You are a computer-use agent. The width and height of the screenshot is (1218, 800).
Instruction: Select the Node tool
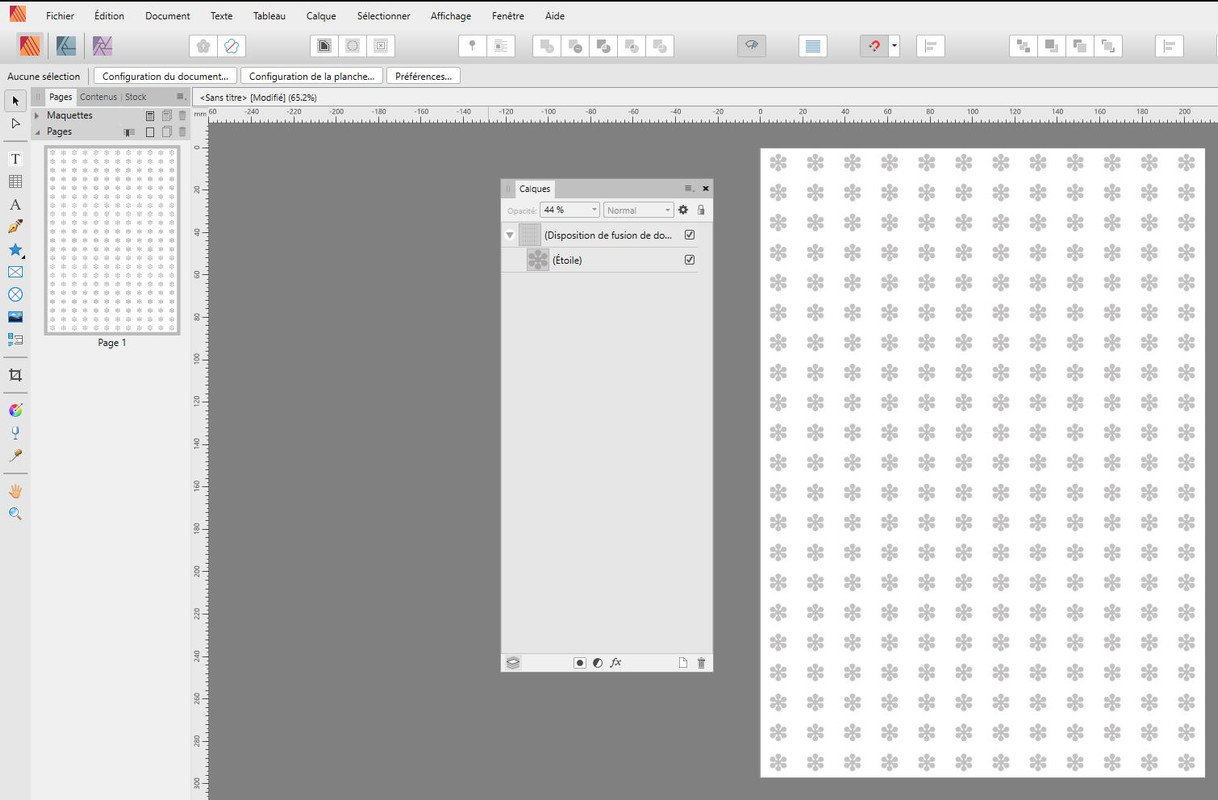click(15, 124)
